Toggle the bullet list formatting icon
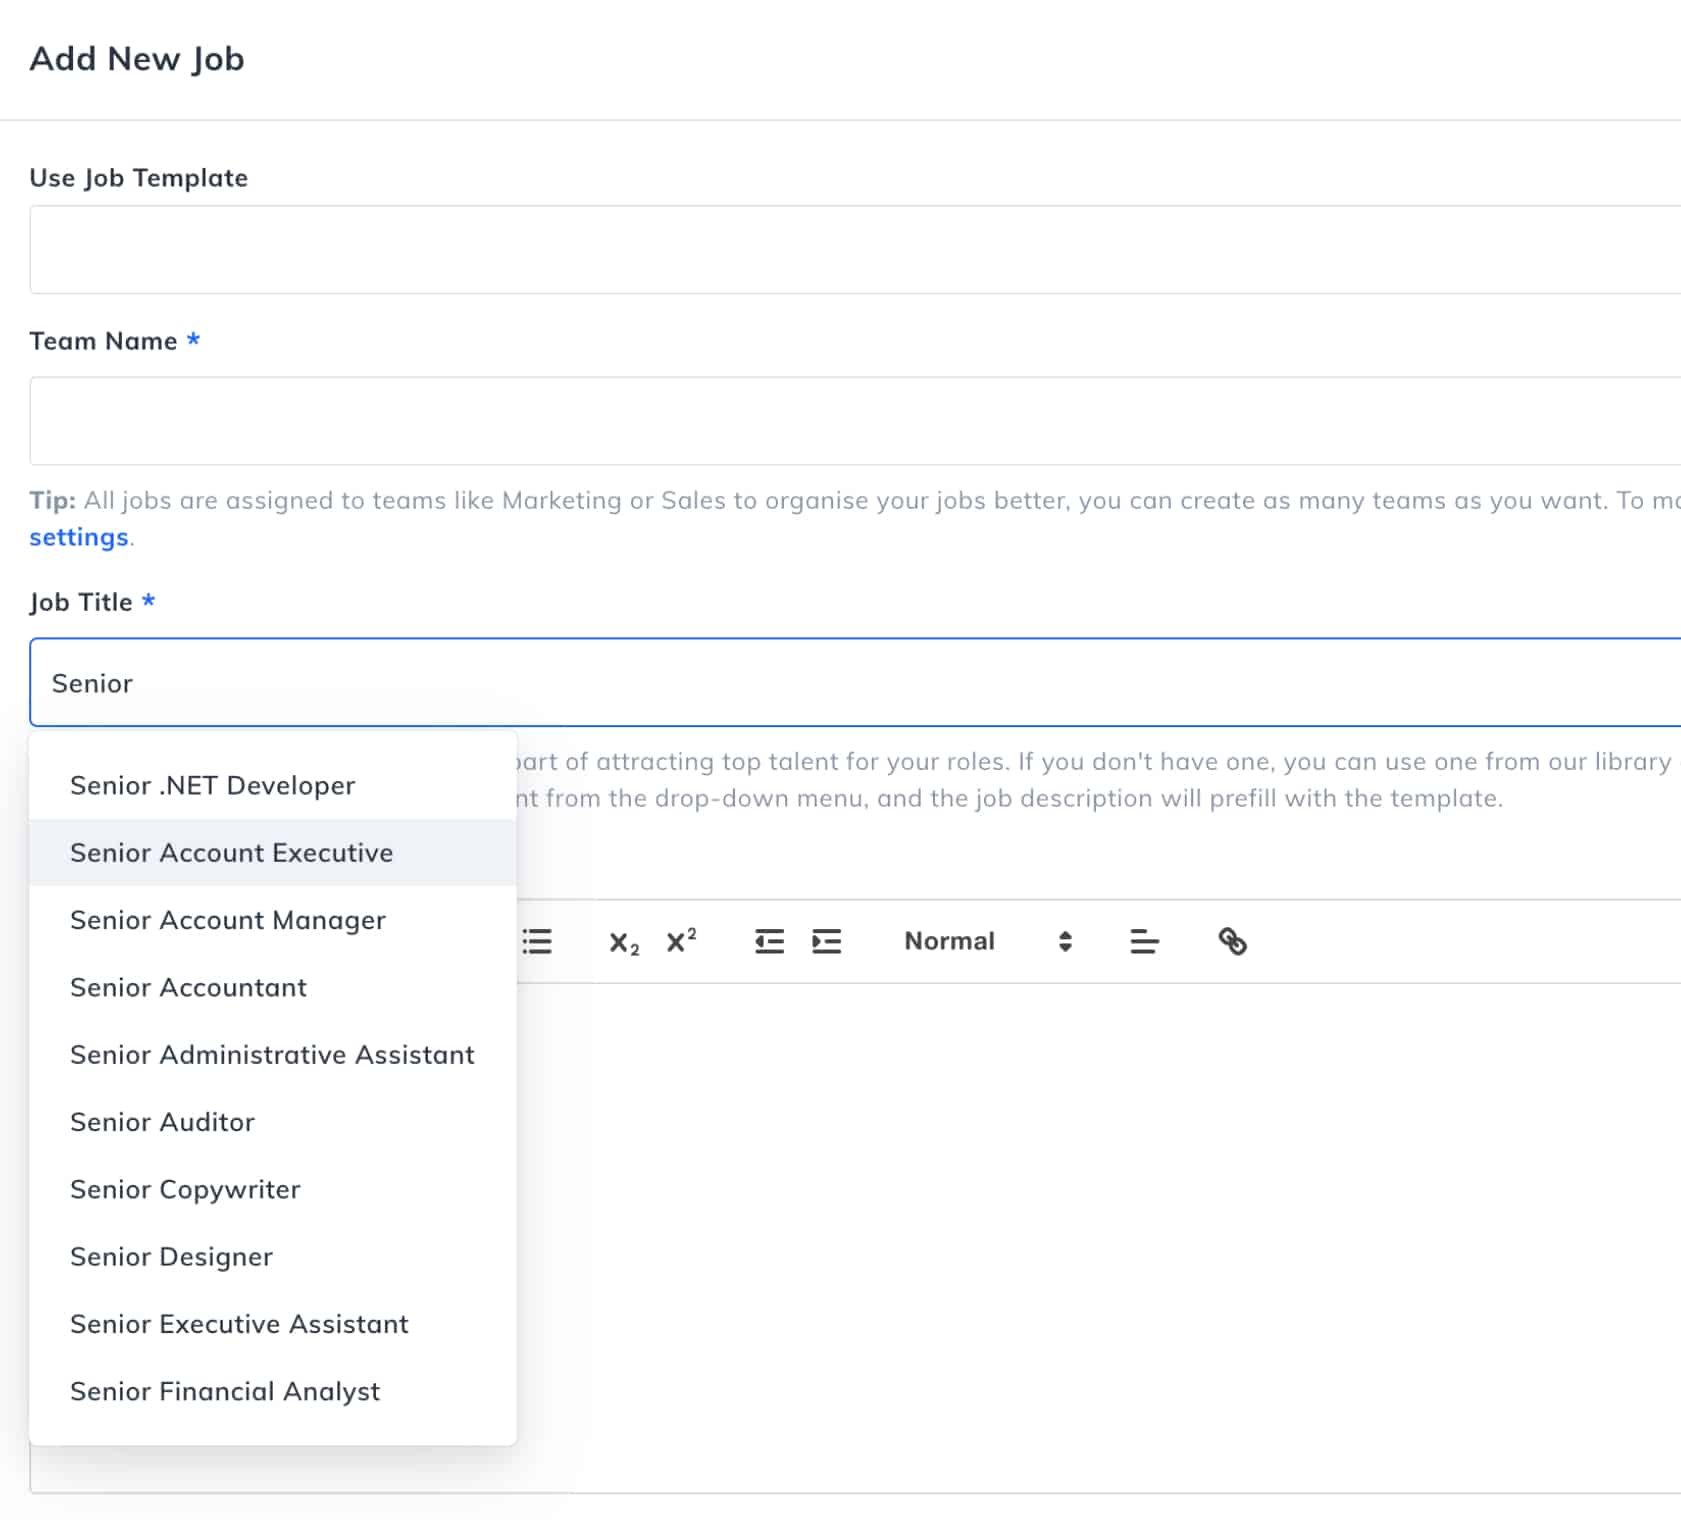The image size is (1681, 1520). click(x=536, y=941)
